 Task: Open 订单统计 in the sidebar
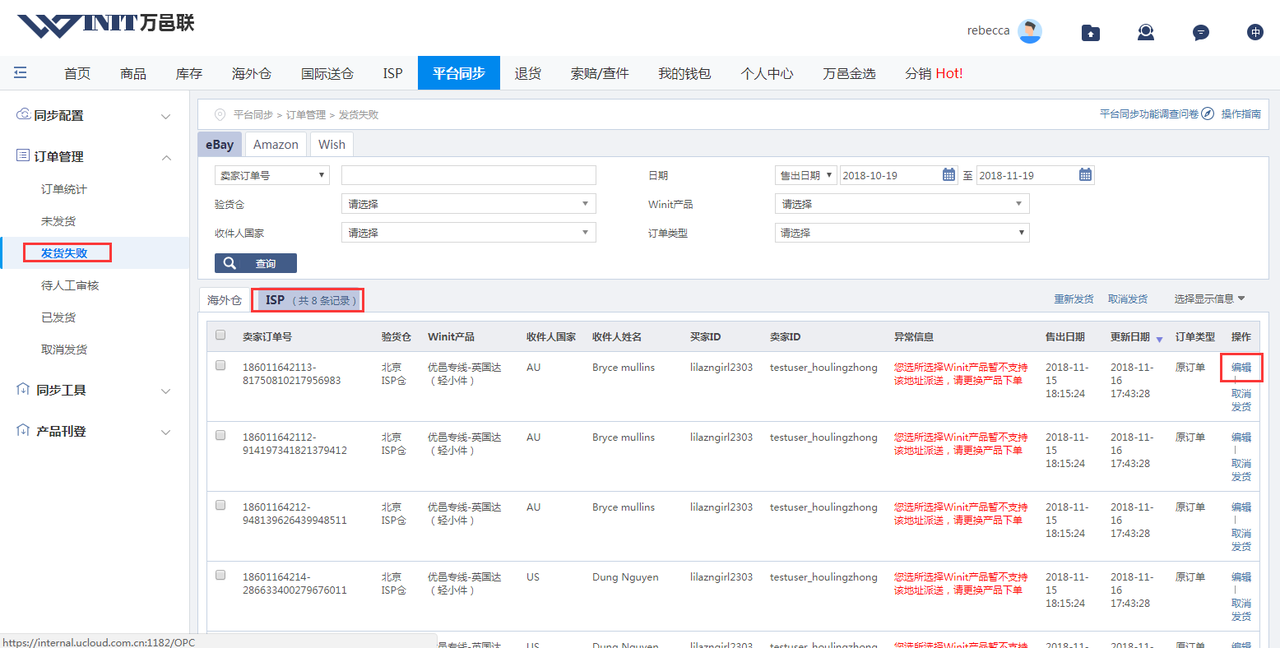64,189
